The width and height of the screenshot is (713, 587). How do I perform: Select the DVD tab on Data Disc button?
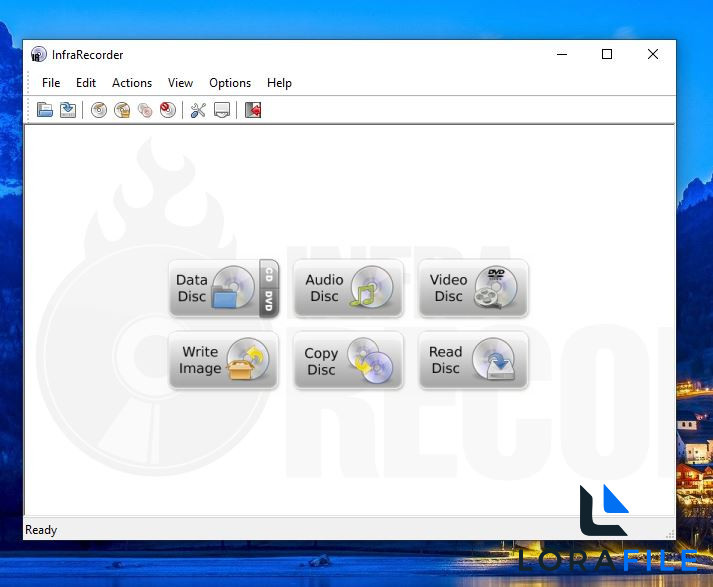[269, 301]
